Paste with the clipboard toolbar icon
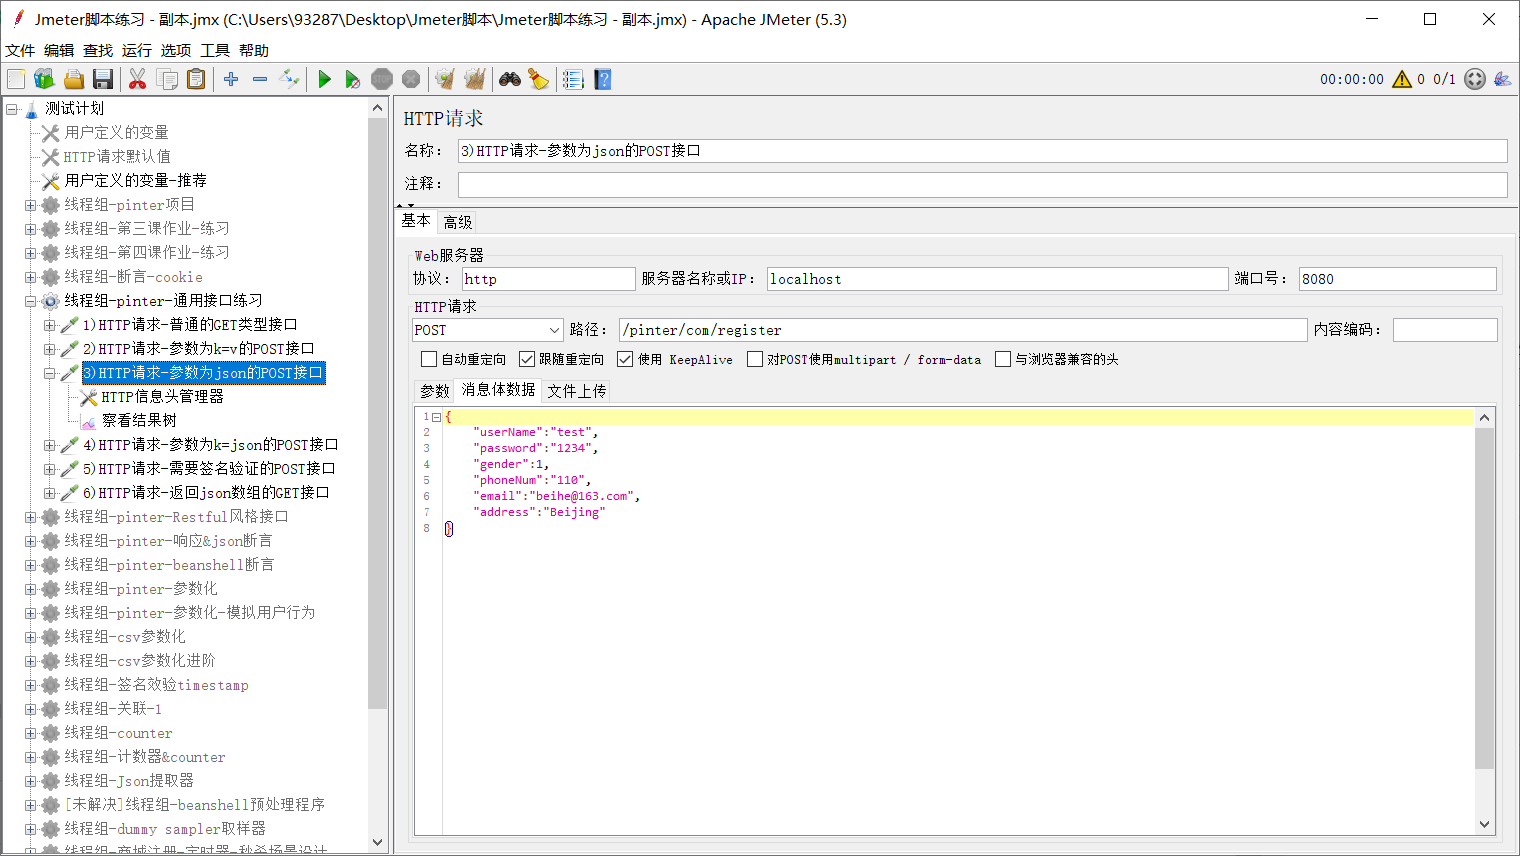1520x856 pixels. pyautogui.click(x=196, y=79)
